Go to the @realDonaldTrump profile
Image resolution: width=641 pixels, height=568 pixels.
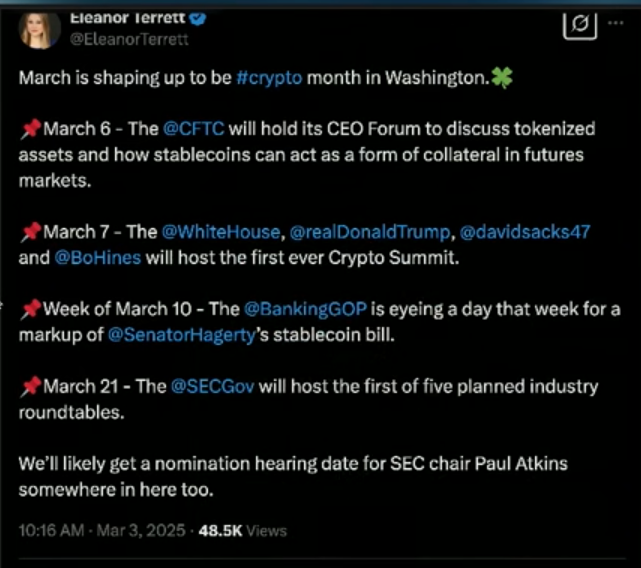point(369,232)
